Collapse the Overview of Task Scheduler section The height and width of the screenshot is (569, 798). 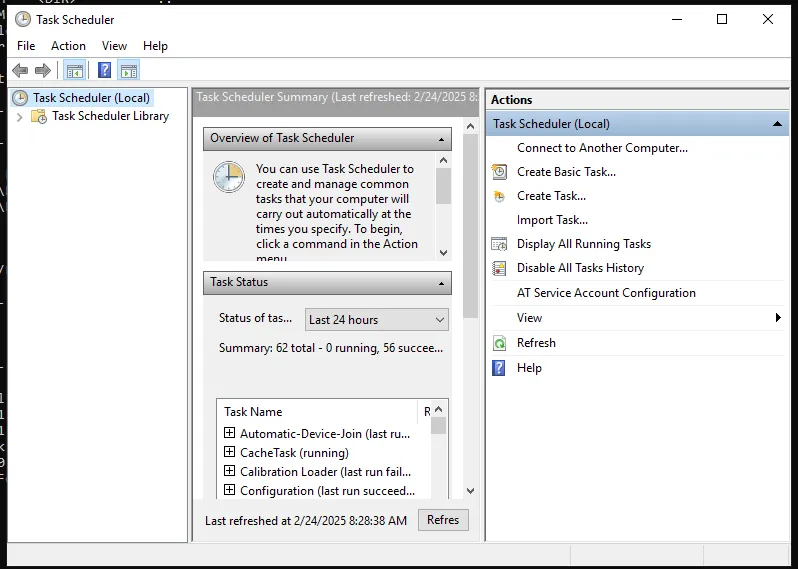click(441, 139)
